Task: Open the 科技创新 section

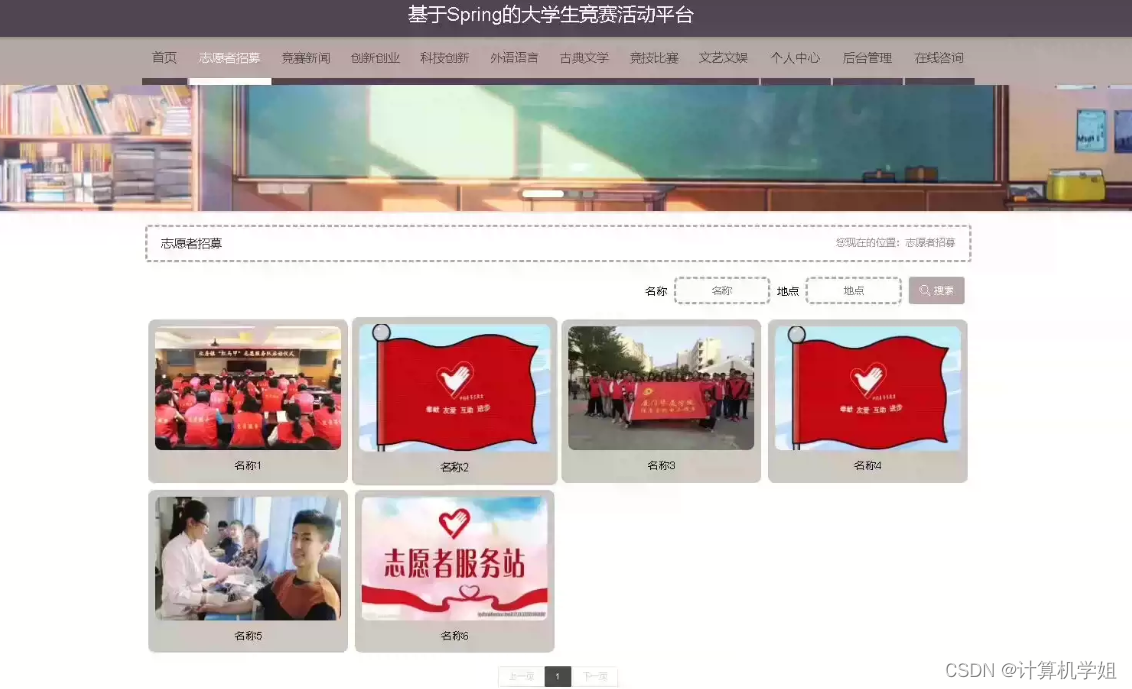Action: pos(444,58)
